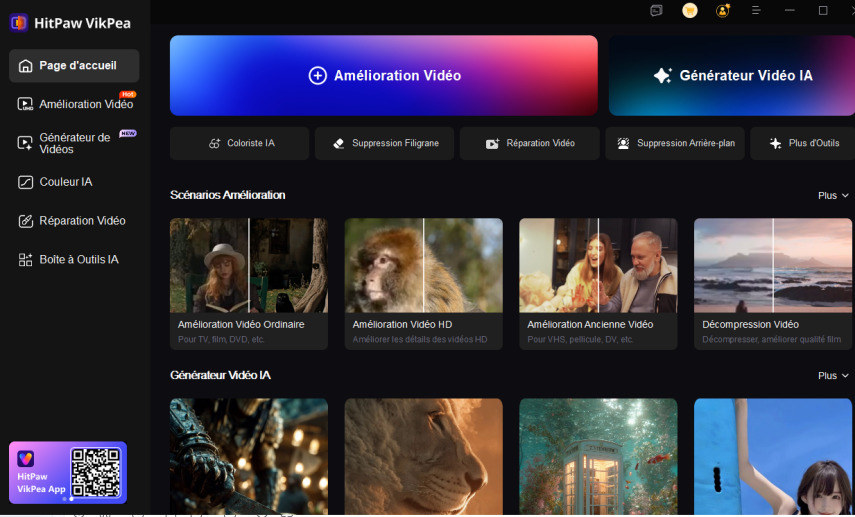Open the HitPaw VikPea App promo banner
Image resolution: width=855 pixels, height=517 pixels.
coord(68,472)
